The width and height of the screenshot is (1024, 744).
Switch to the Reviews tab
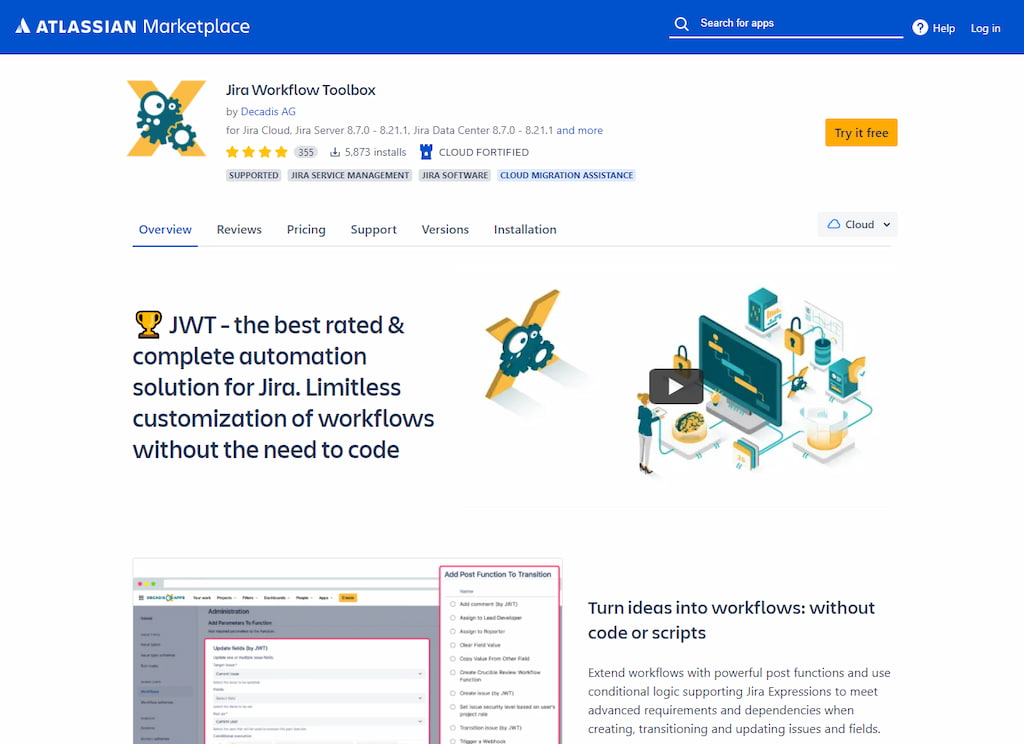click(x=239, y=229)
